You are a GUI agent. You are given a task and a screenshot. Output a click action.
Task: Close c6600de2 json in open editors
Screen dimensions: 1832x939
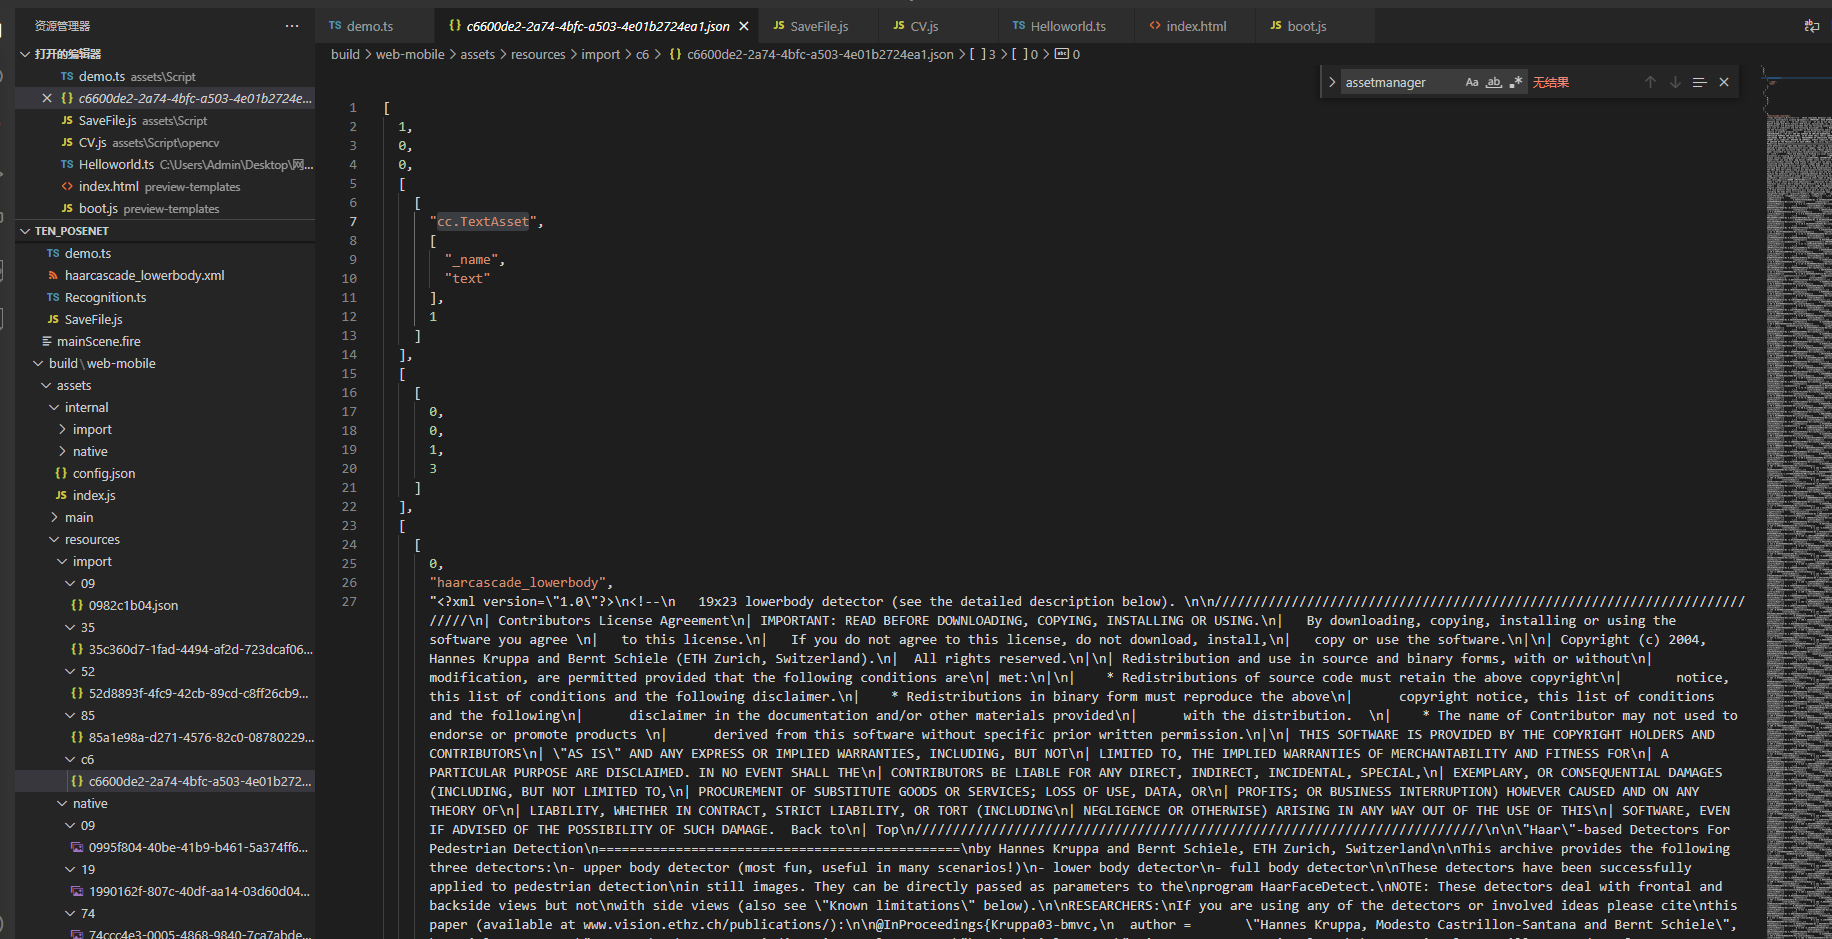tap(47, 98)
